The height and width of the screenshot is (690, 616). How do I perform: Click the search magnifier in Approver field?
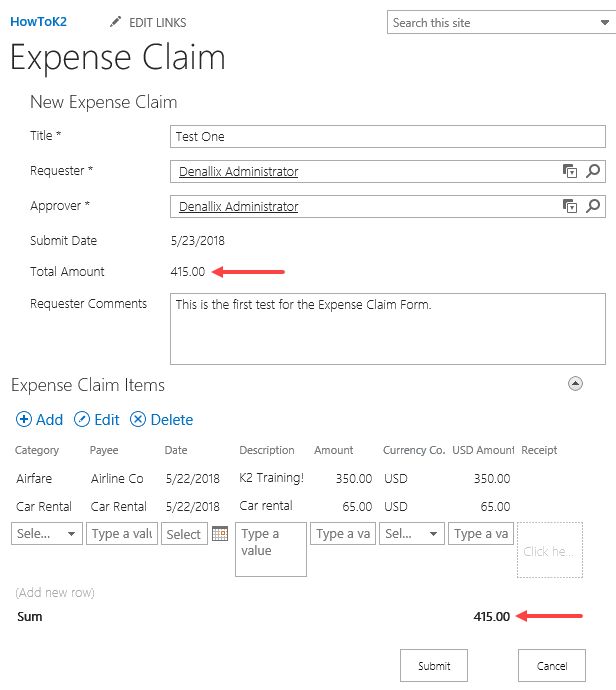coord(593,206)
